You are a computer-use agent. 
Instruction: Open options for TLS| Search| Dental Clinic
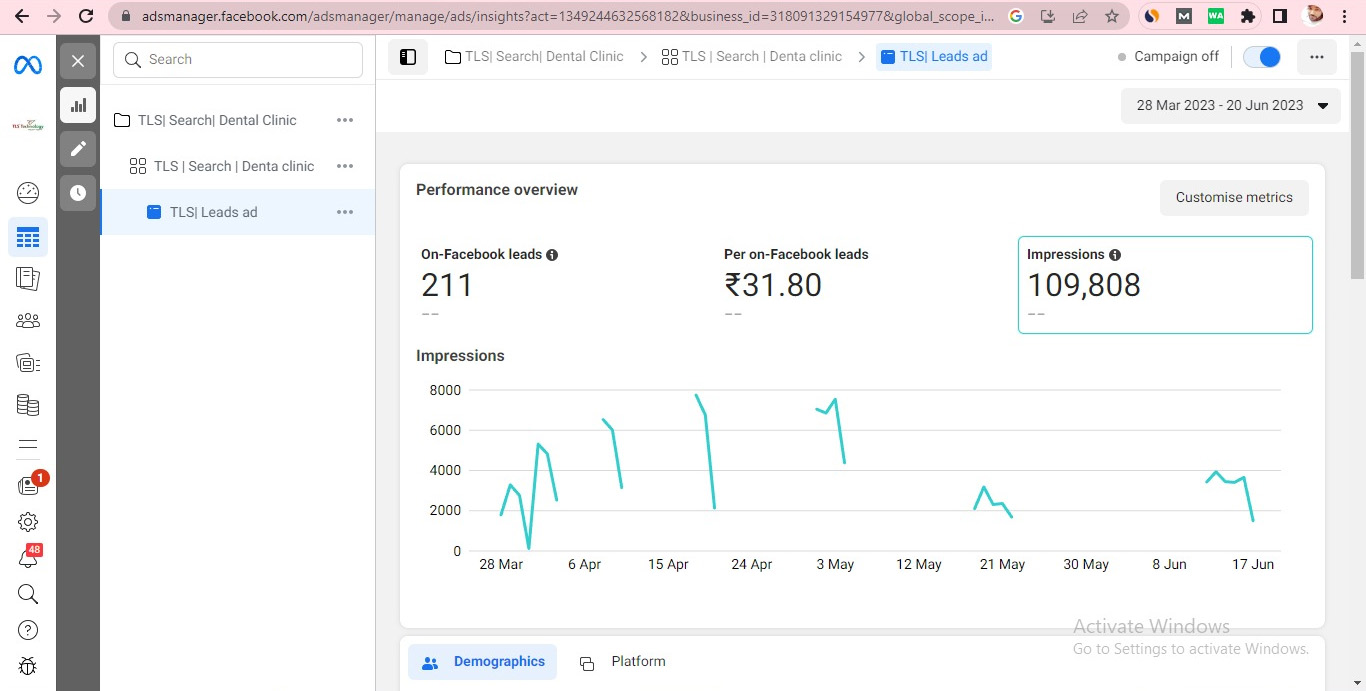[x=345, y=120]
